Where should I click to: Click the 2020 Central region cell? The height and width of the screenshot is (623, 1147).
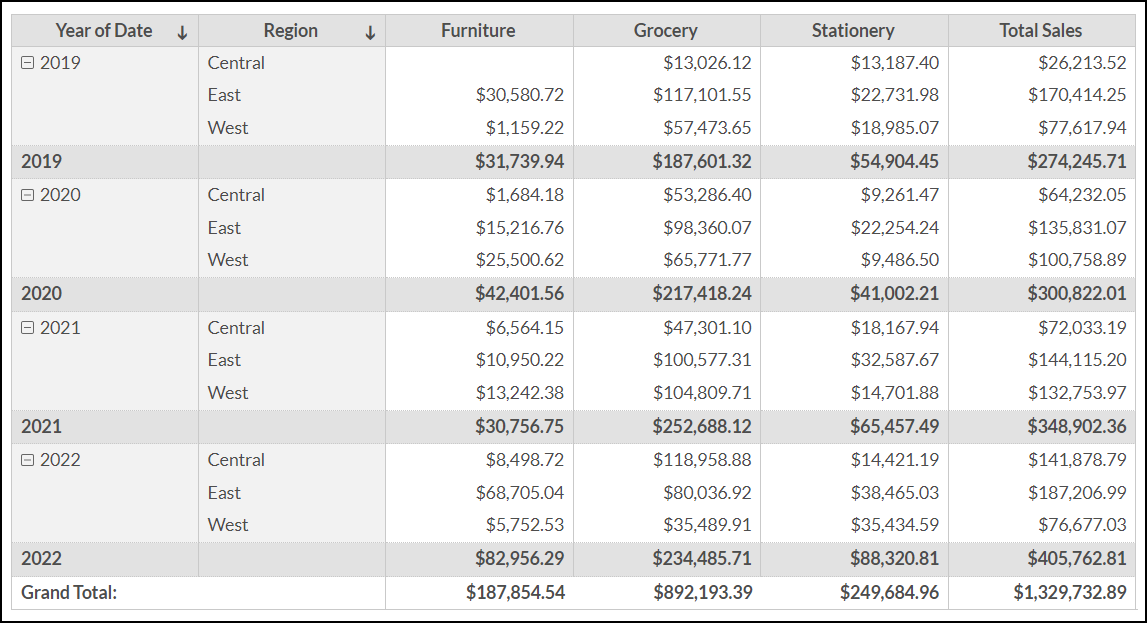click(x=236, y=195)
